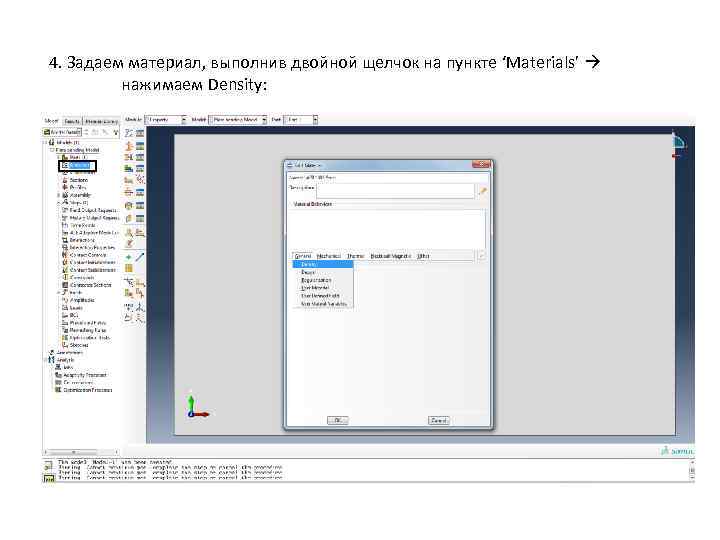Viewport: 720px width, 540px height.
Task: Choose User Output Variables menu entry
Action: click(x=323, y=304)
